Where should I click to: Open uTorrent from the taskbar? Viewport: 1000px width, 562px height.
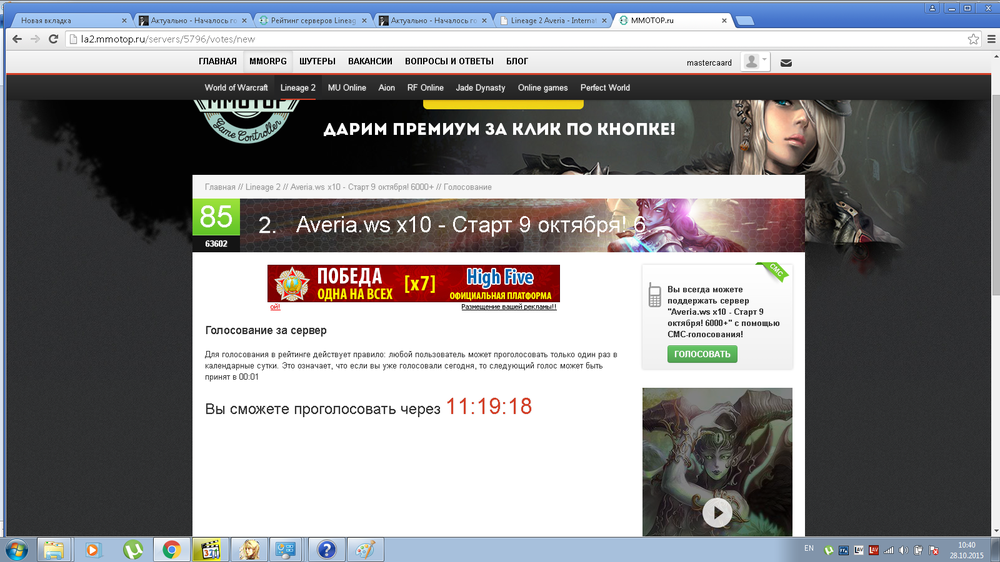tap(133, 550)
